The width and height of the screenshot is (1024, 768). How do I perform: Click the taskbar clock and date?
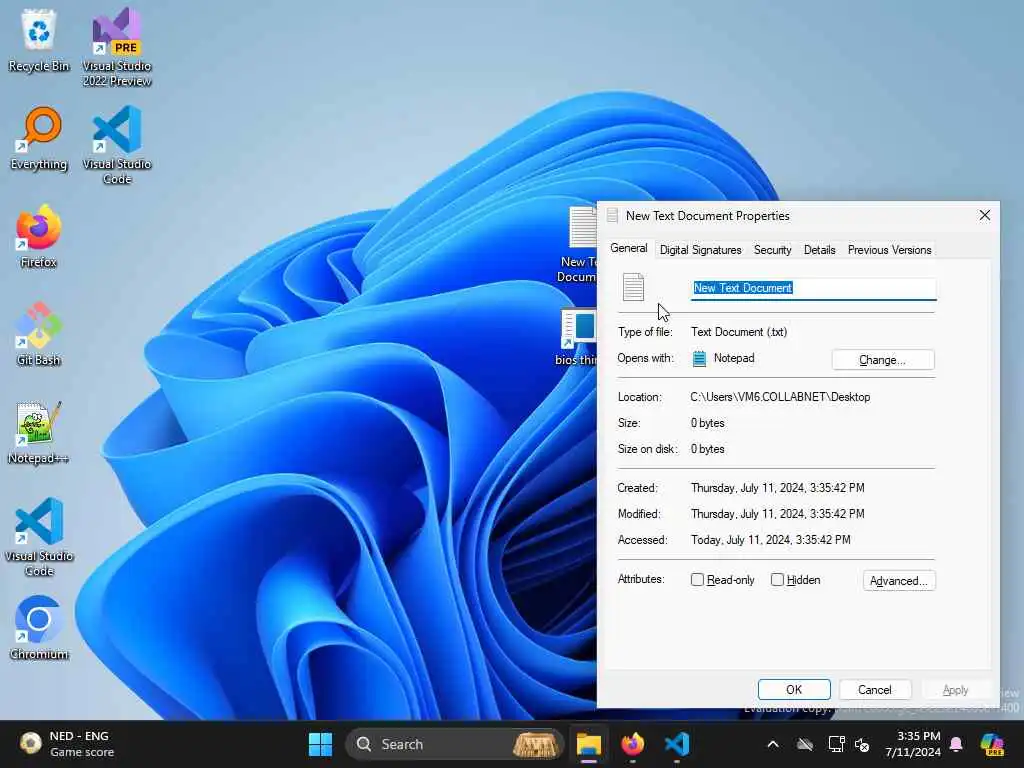[x=912, y=744]
